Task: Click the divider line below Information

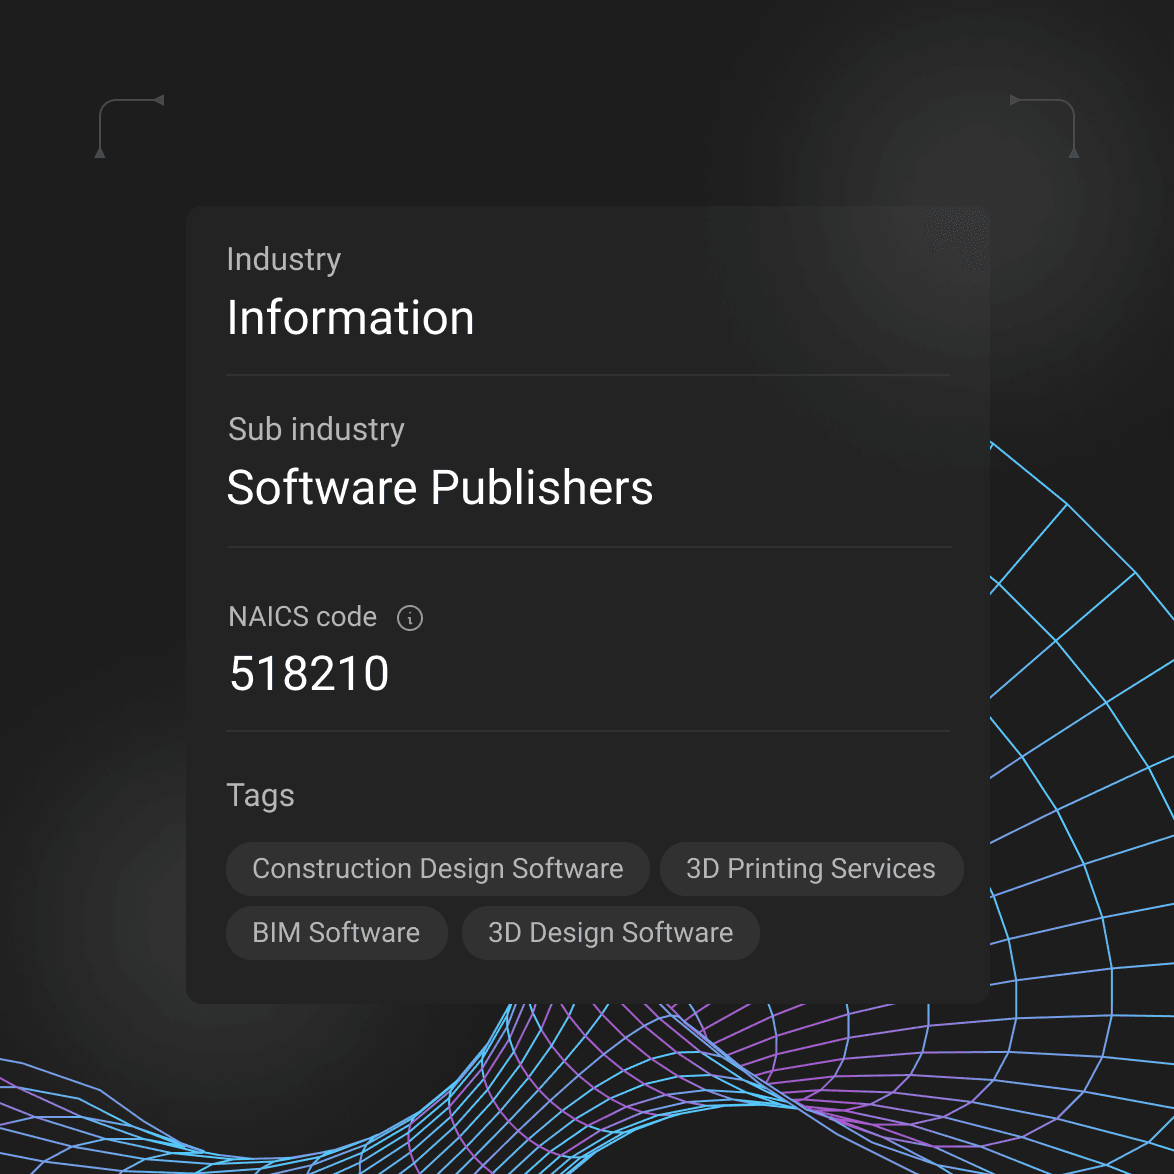Action: pos(588,375)
